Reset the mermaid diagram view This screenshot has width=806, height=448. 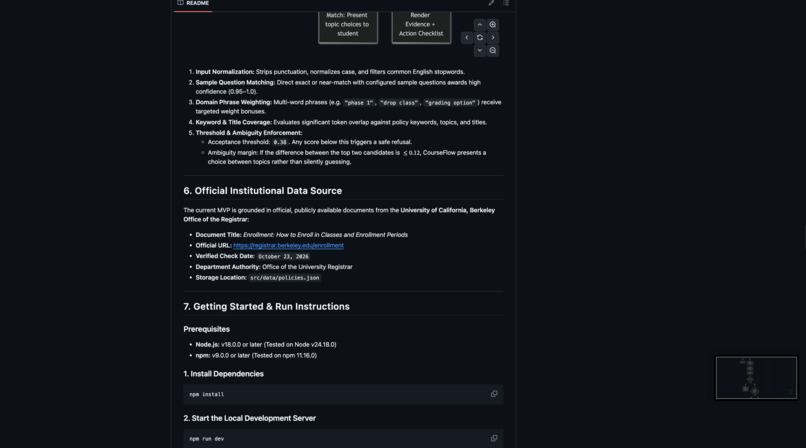pyautogui.click(x=480, y=38)
